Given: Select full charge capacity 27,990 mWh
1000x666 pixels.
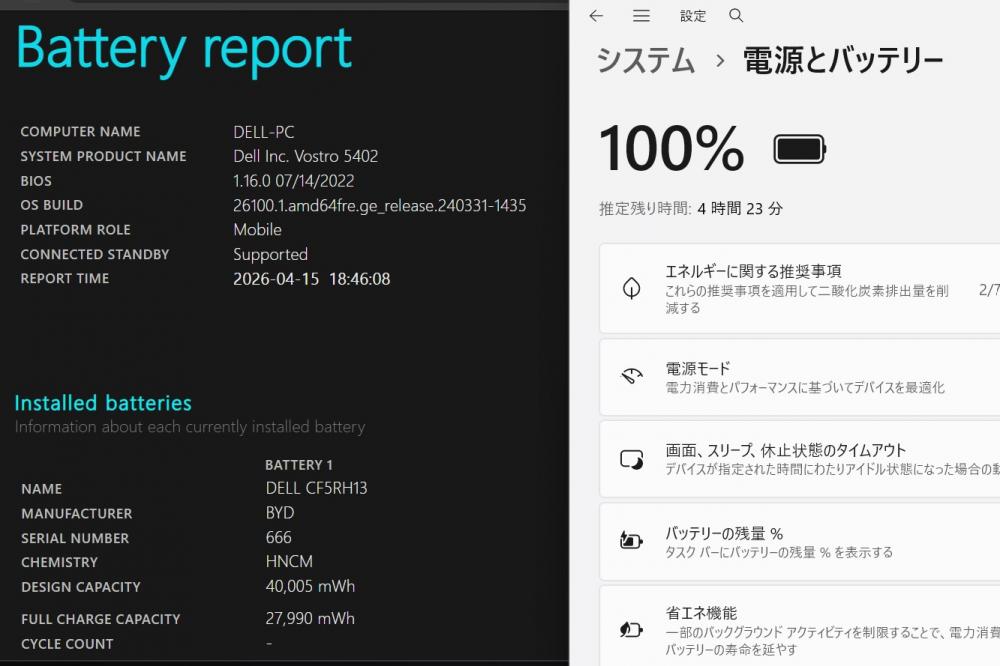Looking at the screenshot, I should [x=310, y=618].
